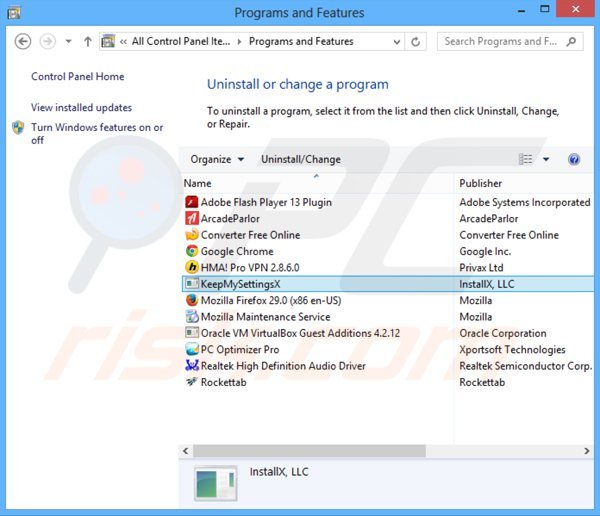Screen dimensions: 600x516
Task: Click the horizontal scrollbar thumb
Action: click(x=309, y=451)
